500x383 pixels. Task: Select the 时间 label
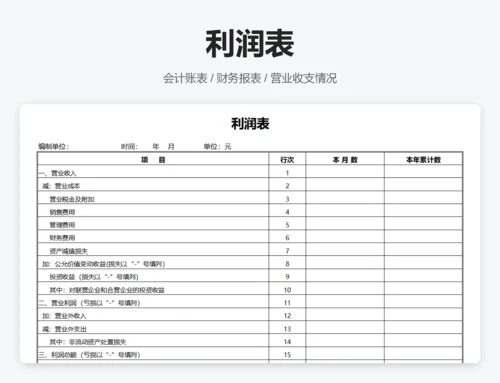click(x=129, y=146)
